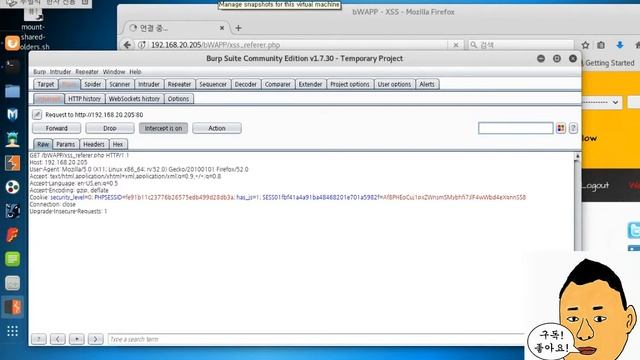Click the previous match '<' button
Image resolution: width=640 pixels, height=360 pixels.
58,339
